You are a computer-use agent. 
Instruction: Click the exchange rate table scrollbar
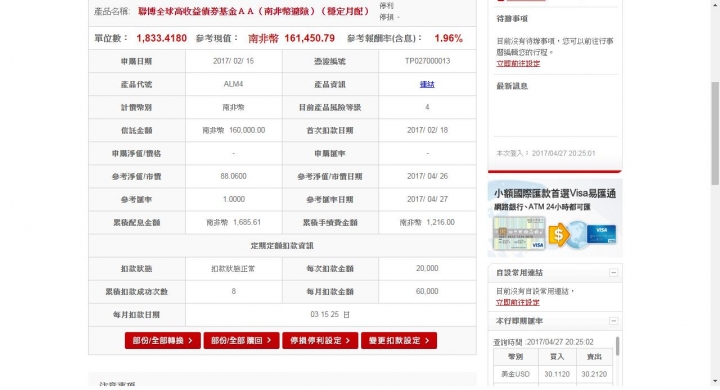(x=617, y=346)
